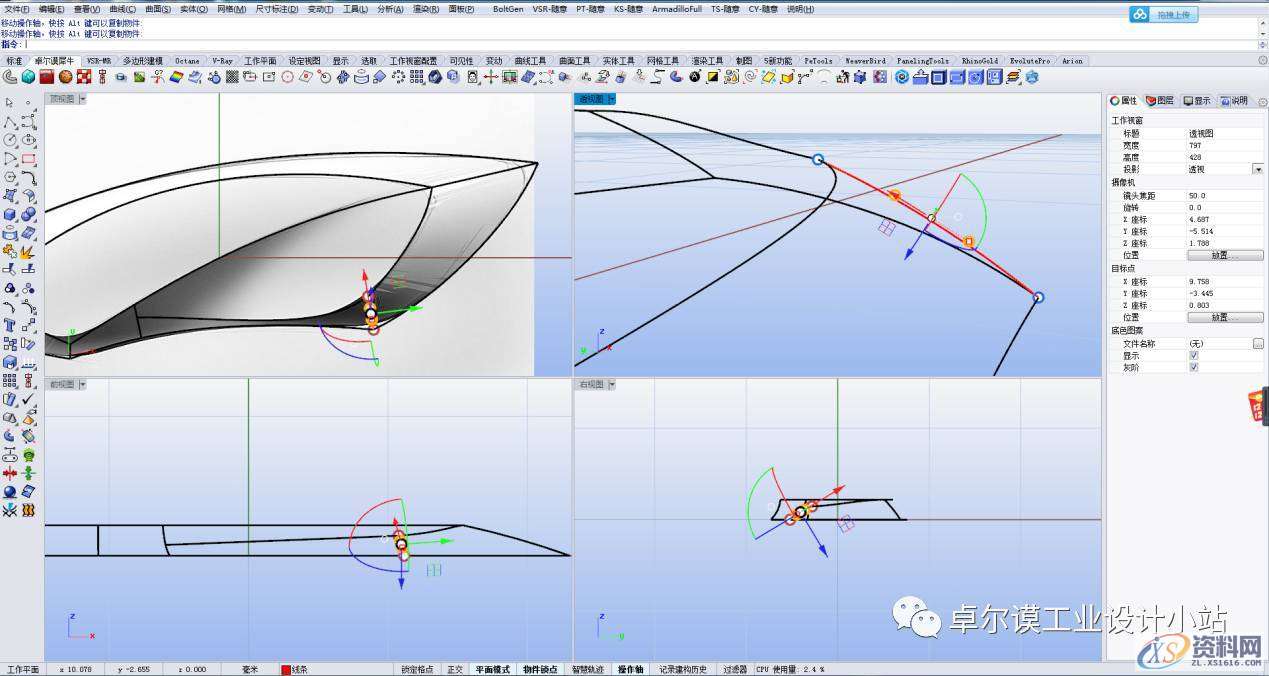
Task: Select the Text tool in left toolbar
Action: click(x=9, y=325)
